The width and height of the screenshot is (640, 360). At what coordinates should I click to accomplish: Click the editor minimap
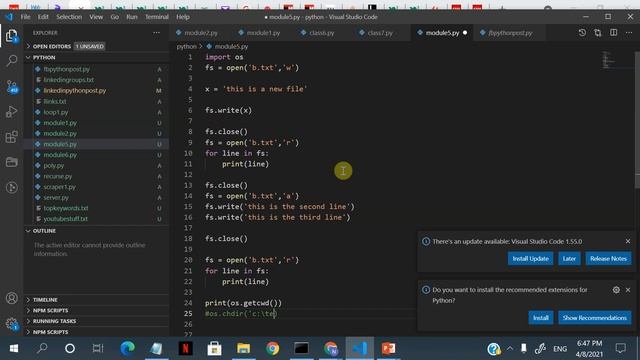pos(608,60)
